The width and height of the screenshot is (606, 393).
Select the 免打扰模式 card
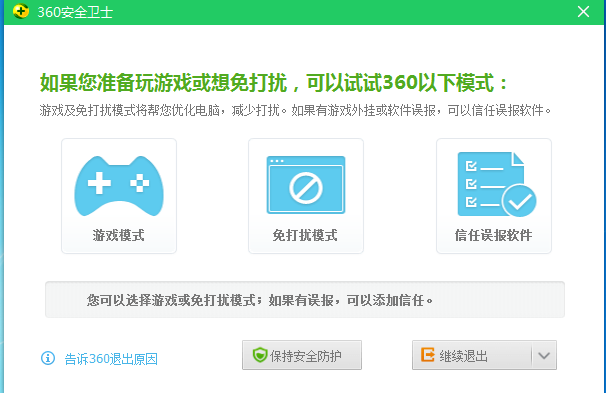tap(306, 196)
